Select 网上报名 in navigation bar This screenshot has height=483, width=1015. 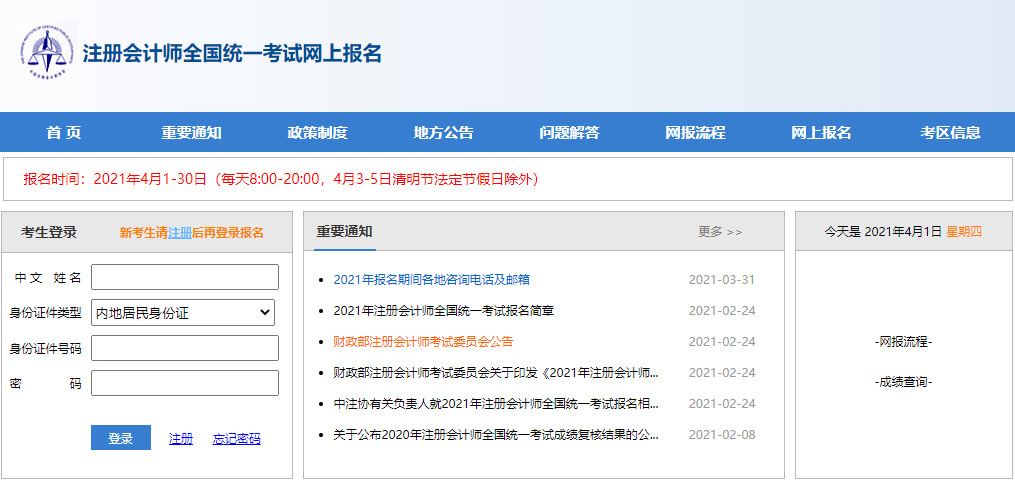(x=821, y=133)
